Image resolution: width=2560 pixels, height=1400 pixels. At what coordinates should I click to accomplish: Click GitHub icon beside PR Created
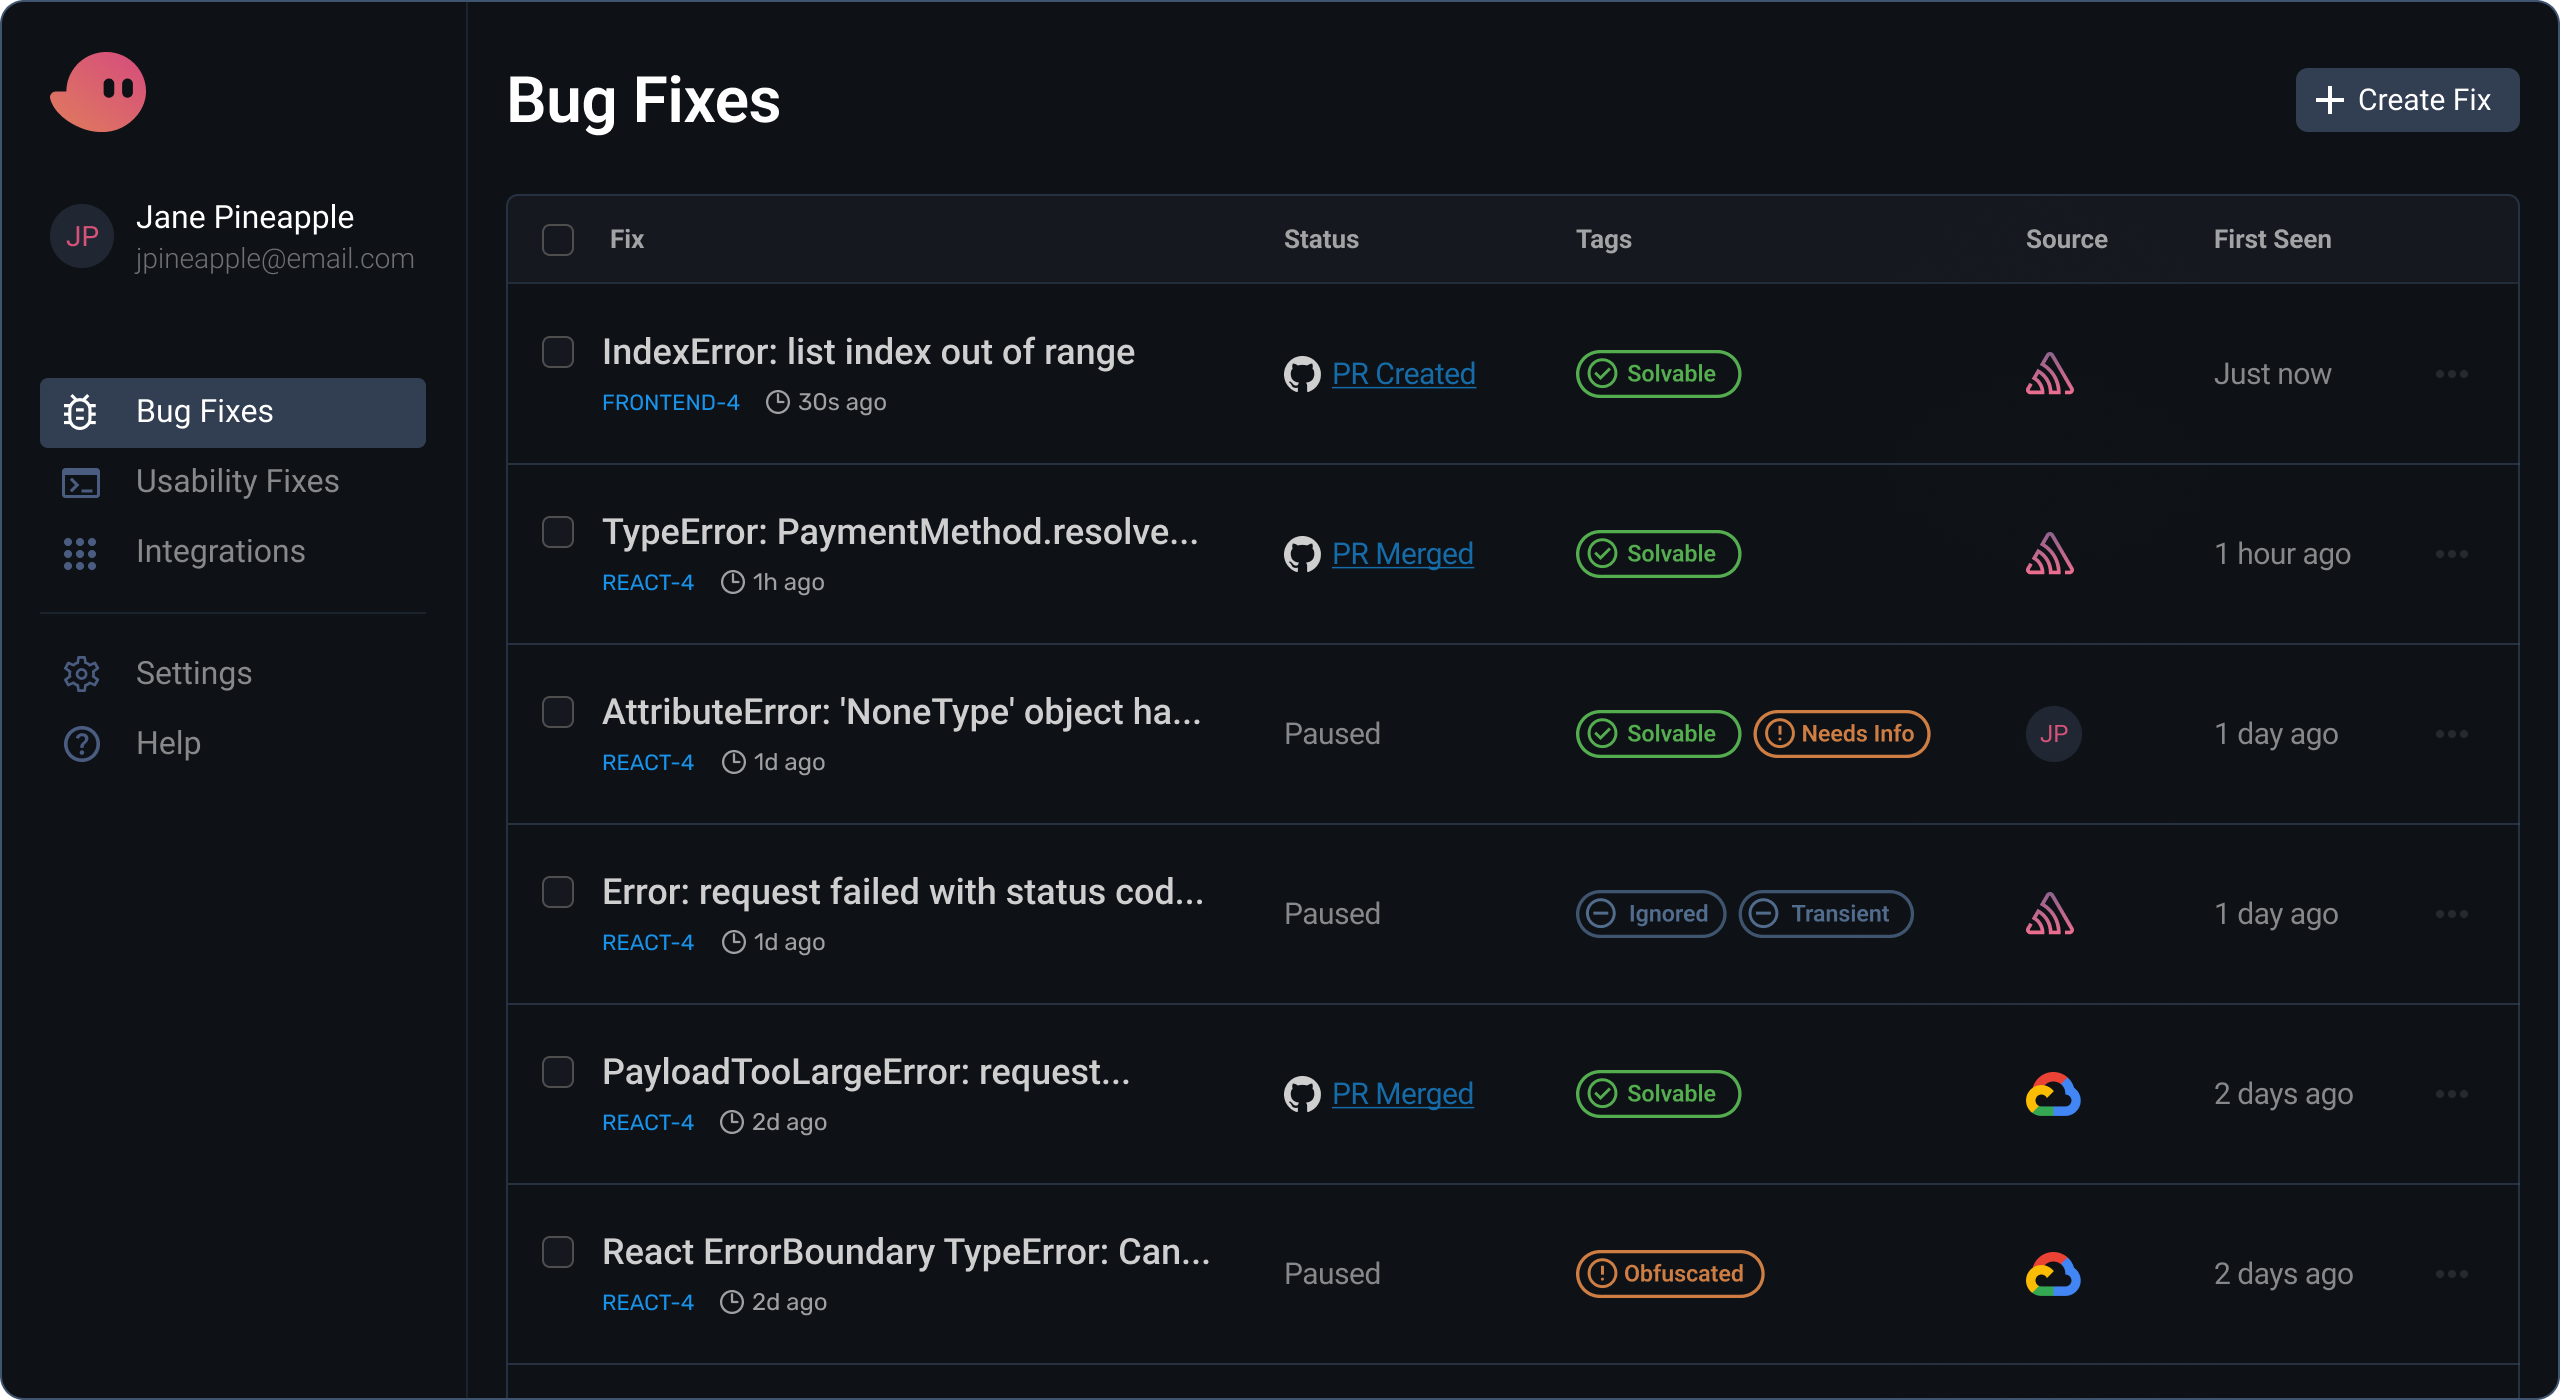tap(1302, 374)
